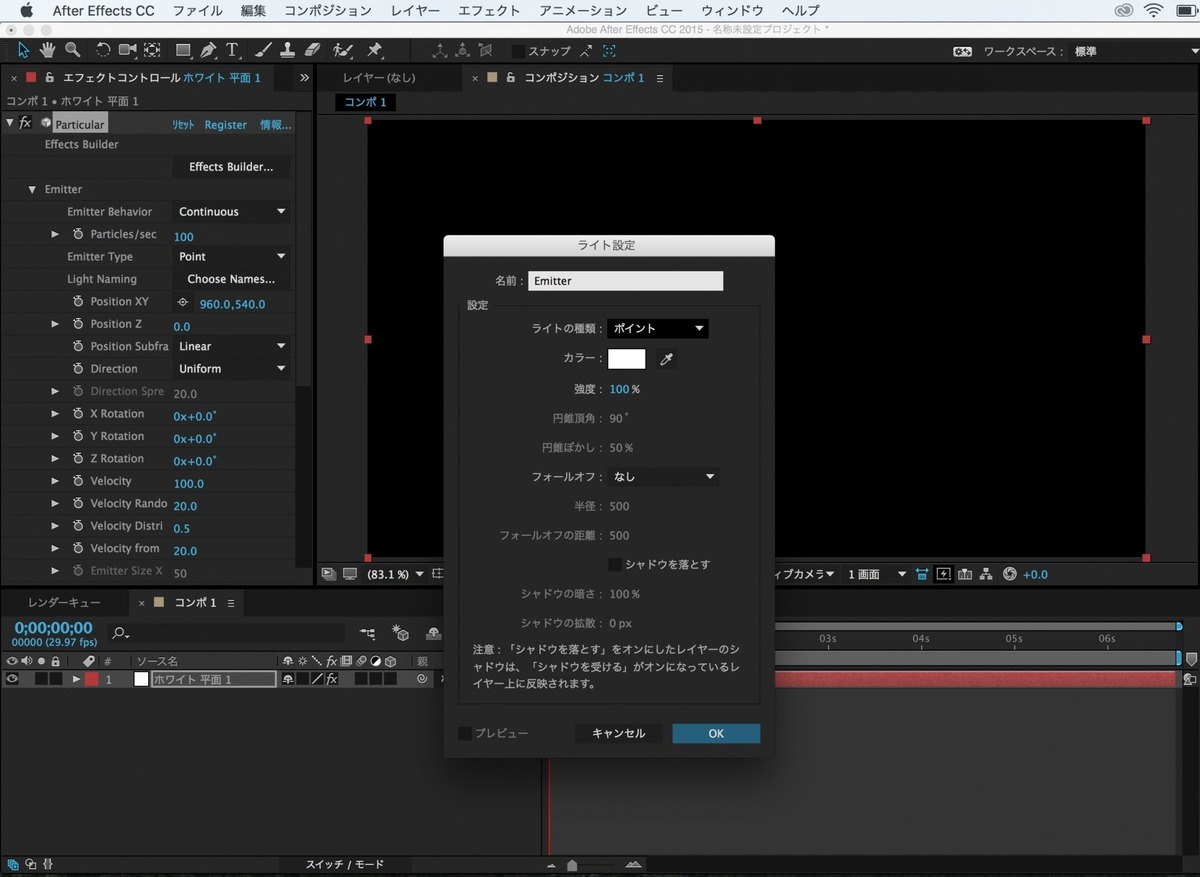This screenshot has width=1200, height=877.
Task: Click the OK button in the light dialog
Action: (x=716, y=733)
